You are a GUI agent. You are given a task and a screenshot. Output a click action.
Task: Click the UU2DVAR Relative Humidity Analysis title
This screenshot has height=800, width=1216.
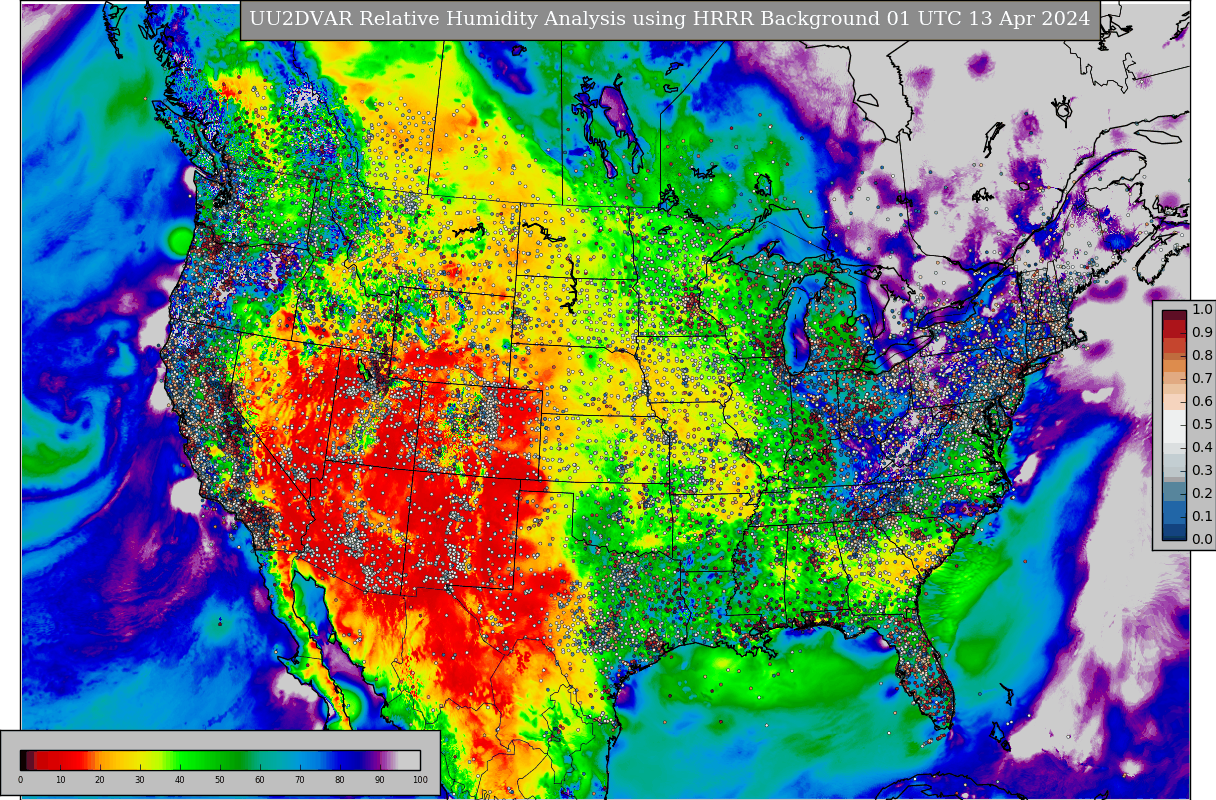(x=670, y=19)
